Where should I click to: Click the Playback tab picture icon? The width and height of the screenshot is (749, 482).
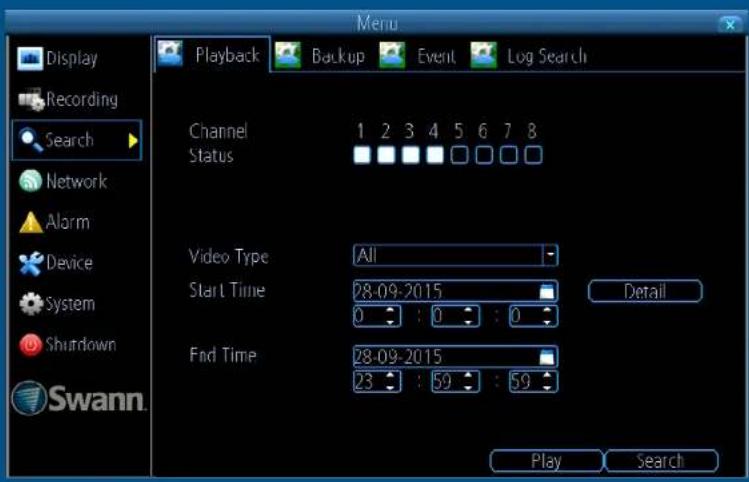pos(170,54)
